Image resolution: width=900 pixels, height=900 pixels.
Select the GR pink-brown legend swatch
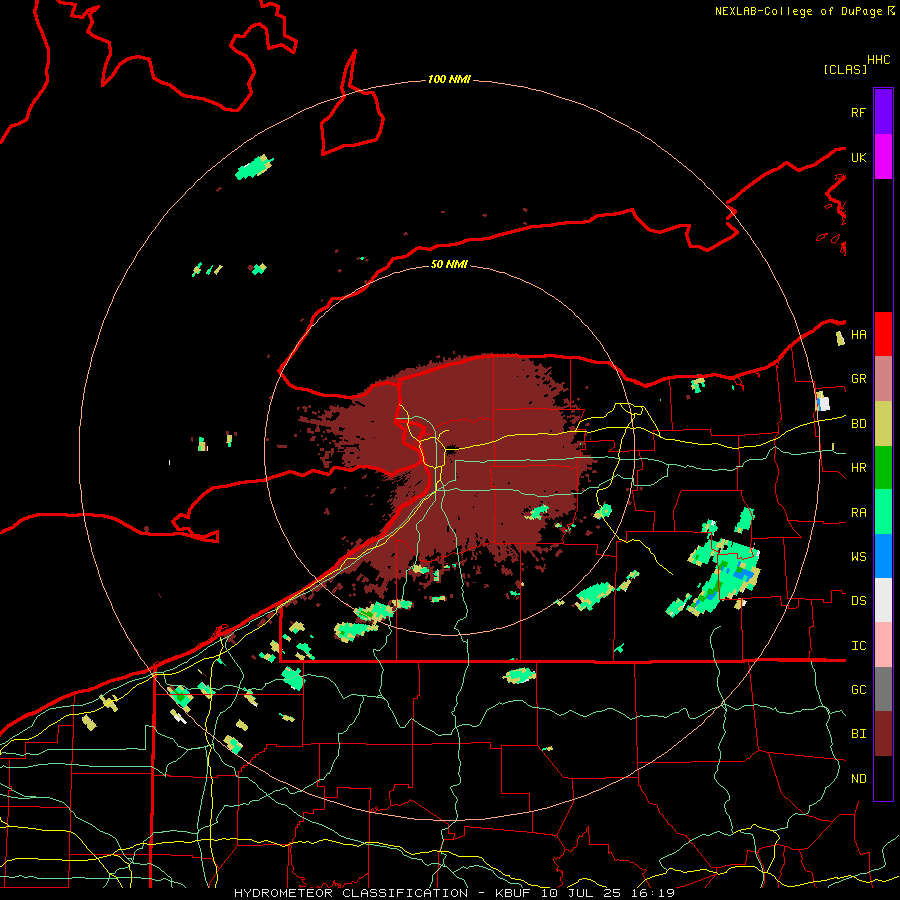(x=883, y=379)
